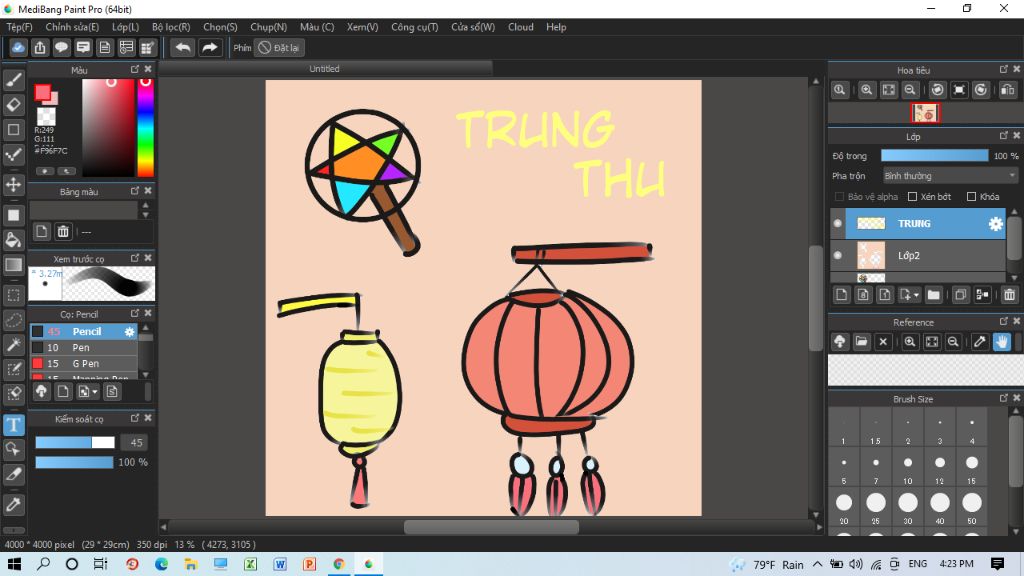The image size is (1024, 576).
Task: Click the Redo arrow in toolbar
Action: [210, 48]
